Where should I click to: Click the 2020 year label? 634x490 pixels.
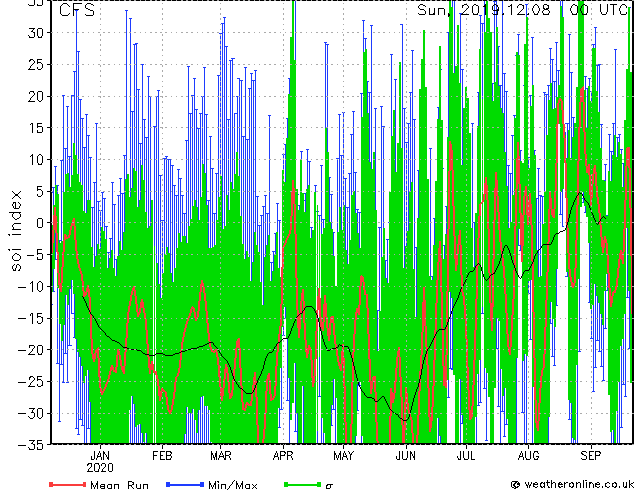[100, 468]
